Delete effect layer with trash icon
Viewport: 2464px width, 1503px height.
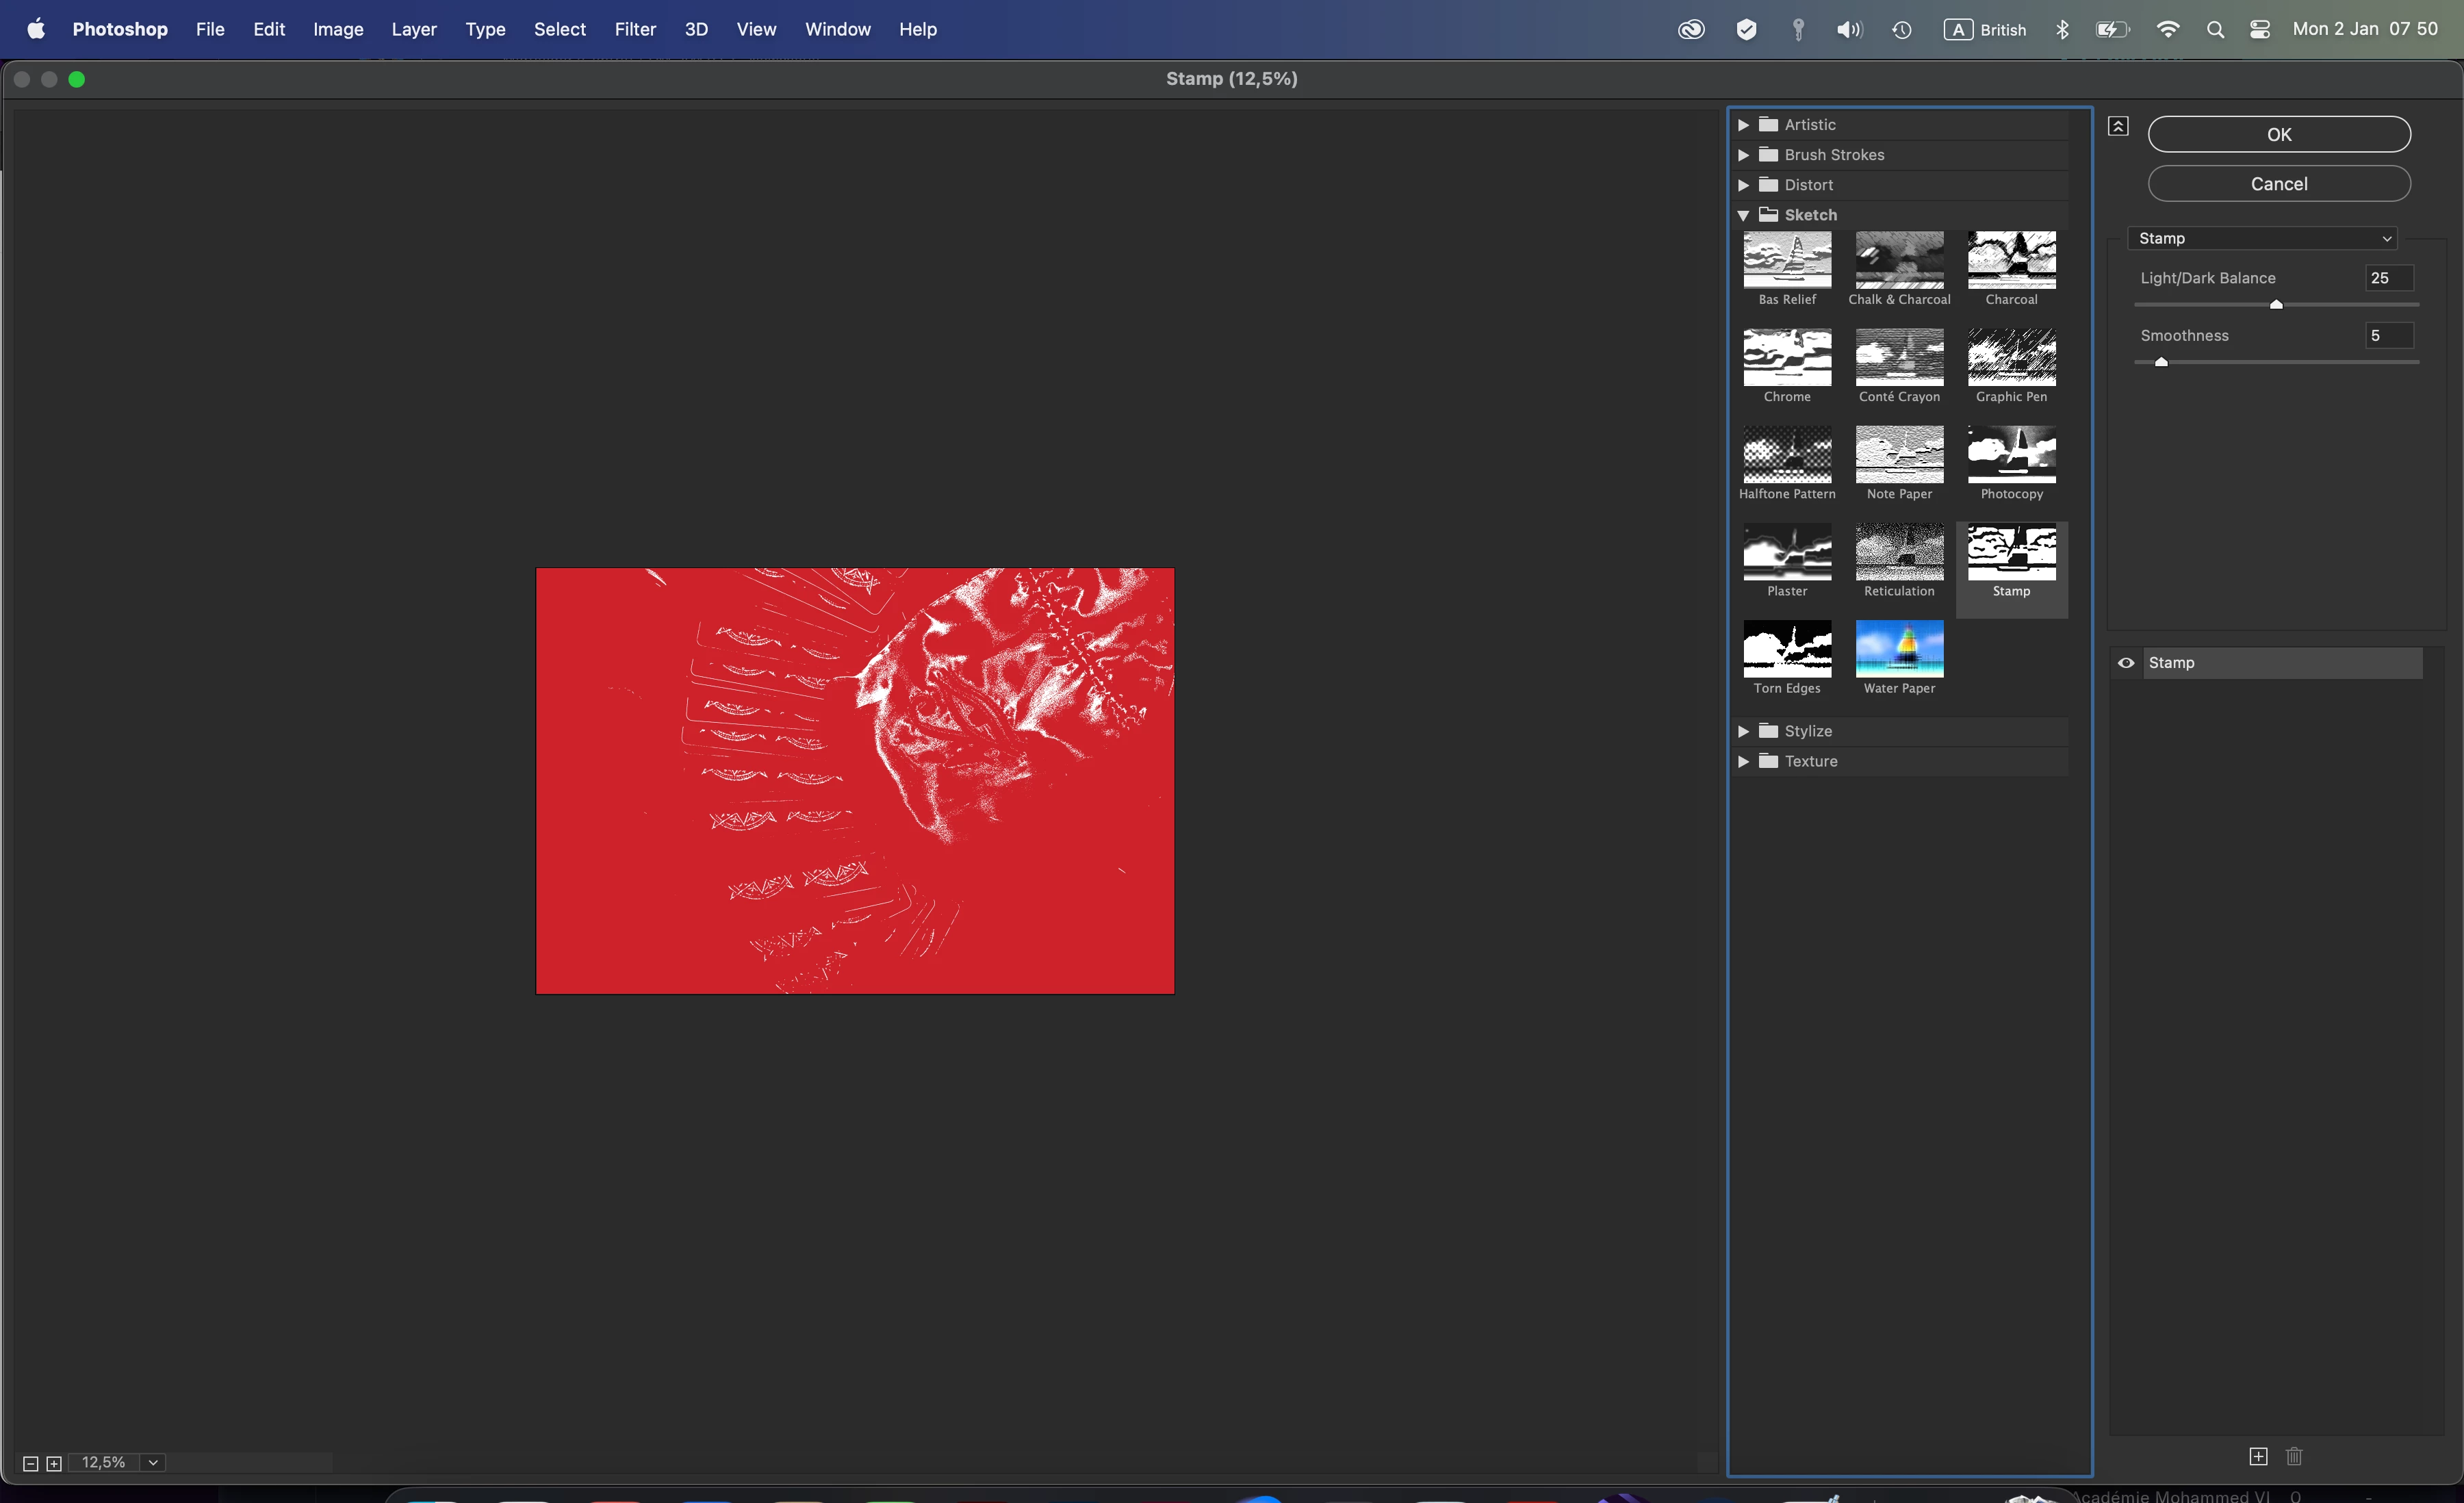(x=2294, y=1456)
